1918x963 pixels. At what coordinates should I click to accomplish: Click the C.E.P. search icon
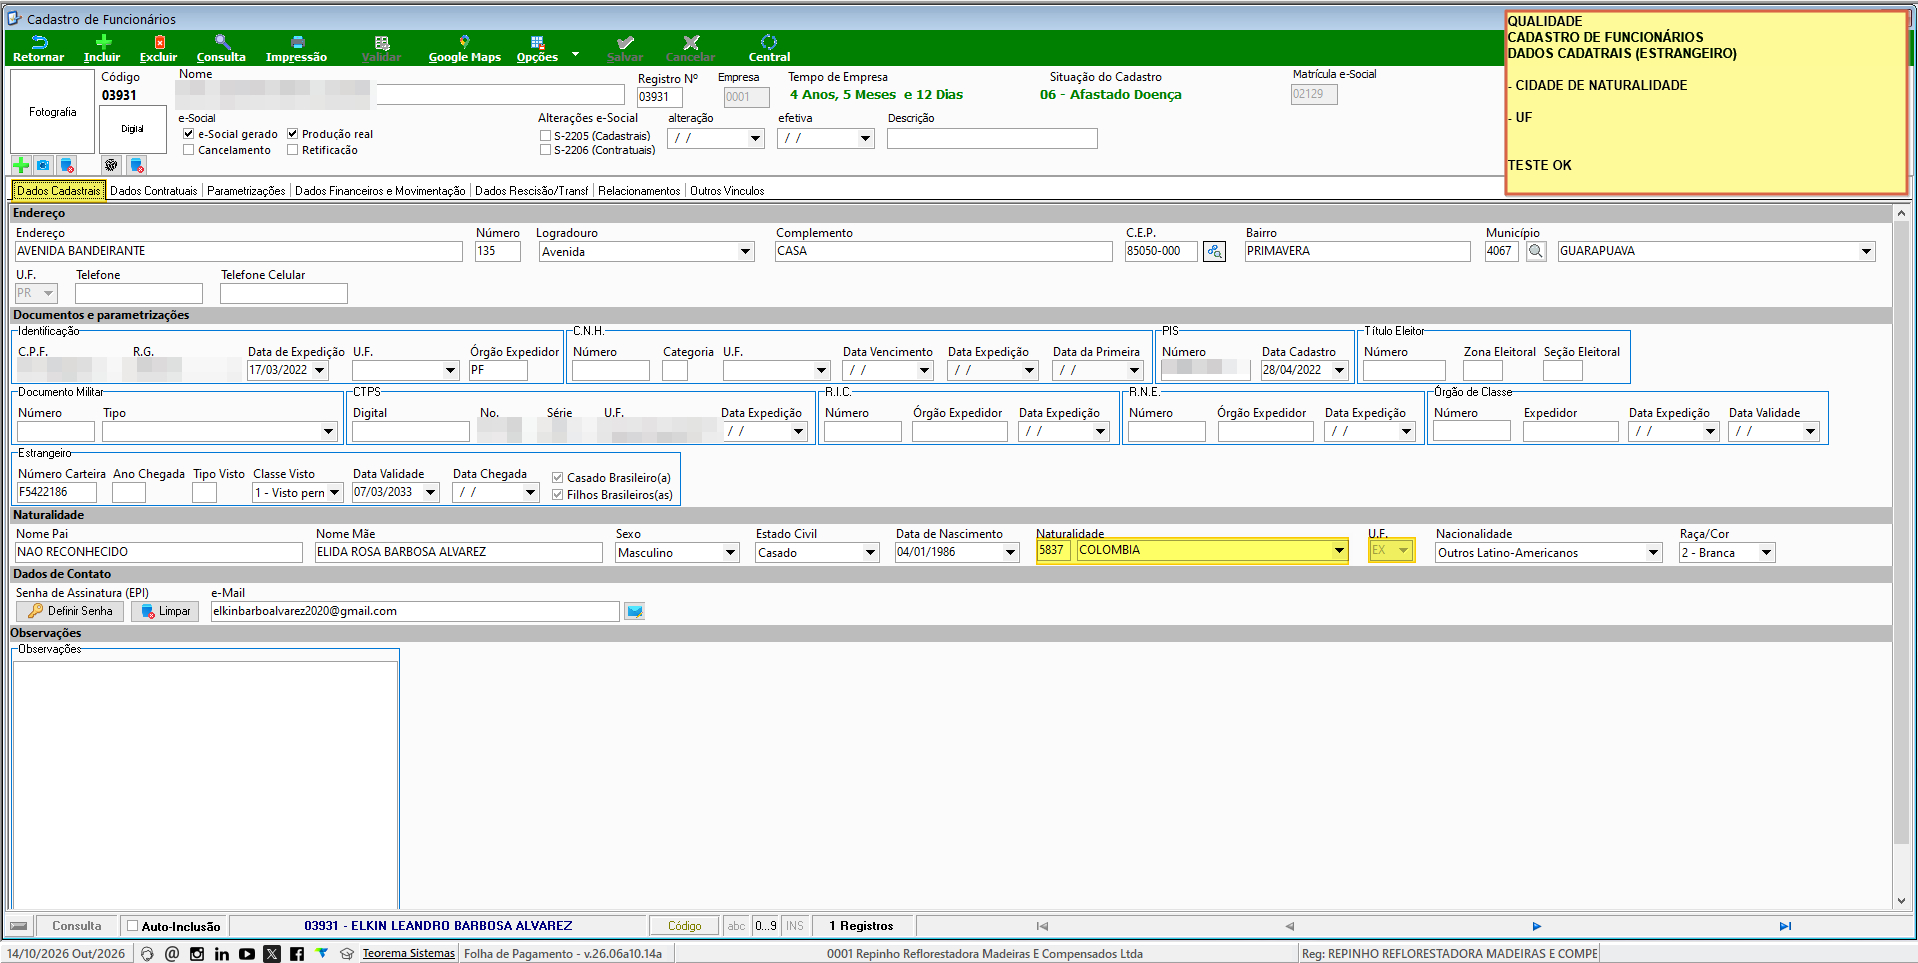click(1214, 252)
